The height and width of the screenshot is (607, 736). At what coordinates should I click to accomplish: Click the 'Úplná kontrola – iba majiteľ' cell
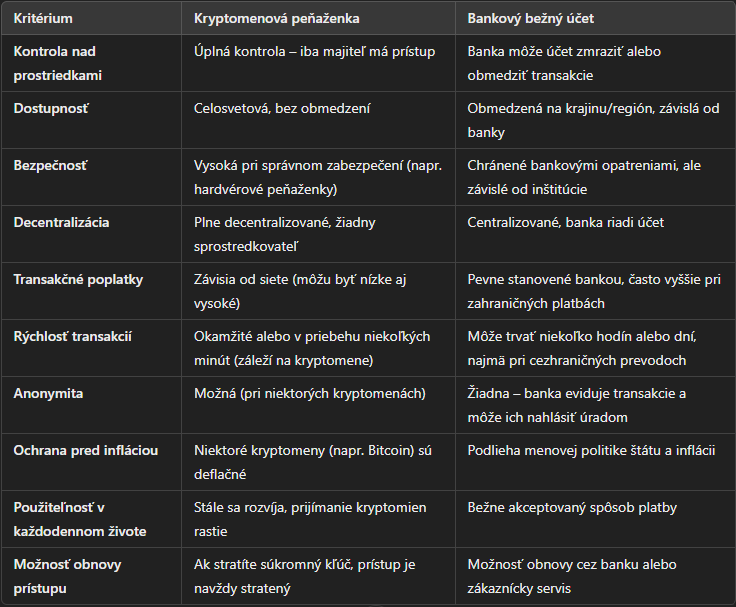(x=314, y=51)
